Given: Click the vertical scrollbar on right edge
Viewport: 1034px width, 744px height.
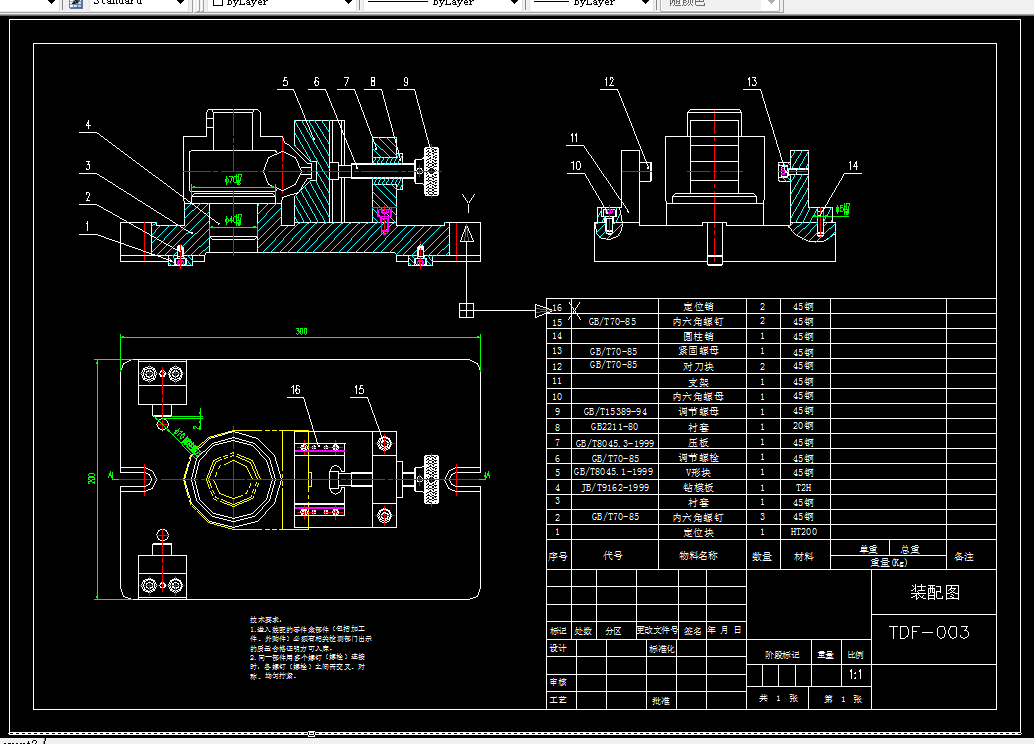Looking at the screenshot, I should click(x=1027, y=370).
